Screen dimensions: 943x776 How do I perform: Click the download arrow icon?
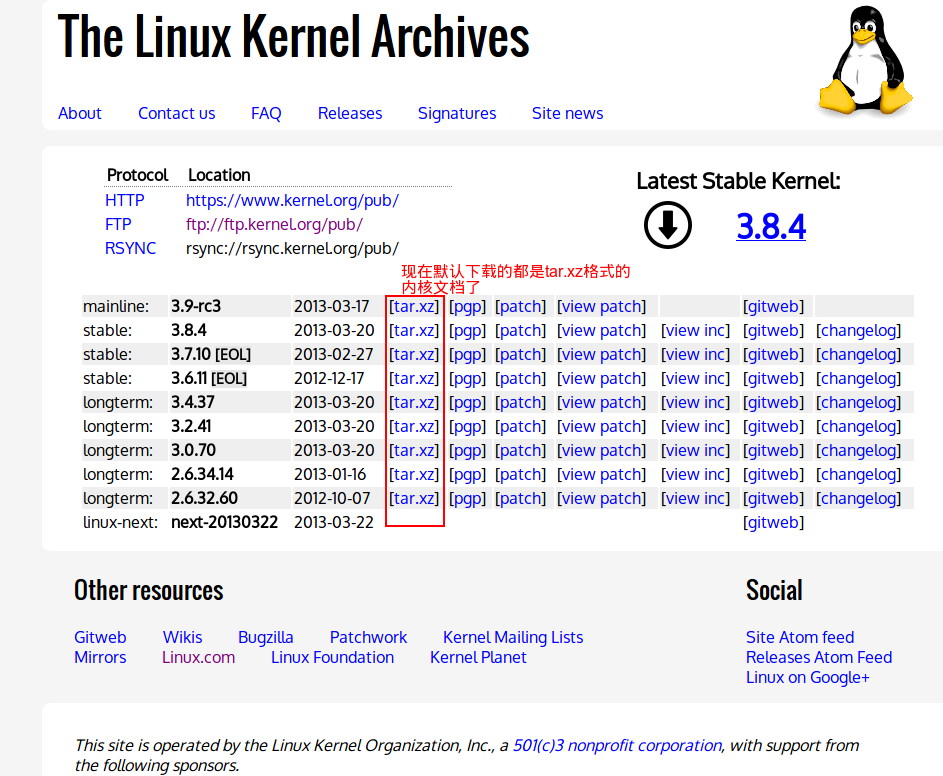coord(667,226)
